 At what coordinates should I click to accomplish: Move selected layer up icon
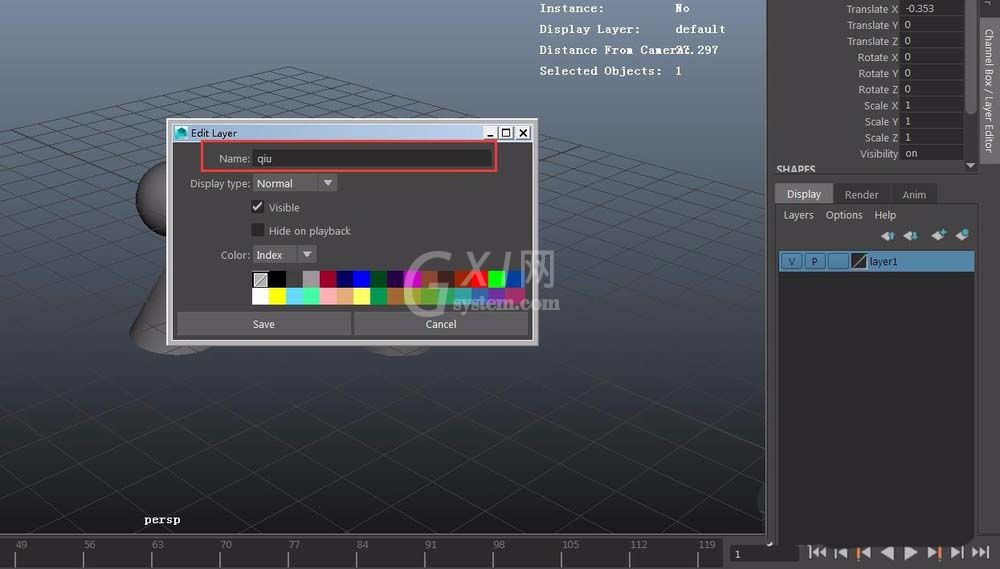click(887, 235)
